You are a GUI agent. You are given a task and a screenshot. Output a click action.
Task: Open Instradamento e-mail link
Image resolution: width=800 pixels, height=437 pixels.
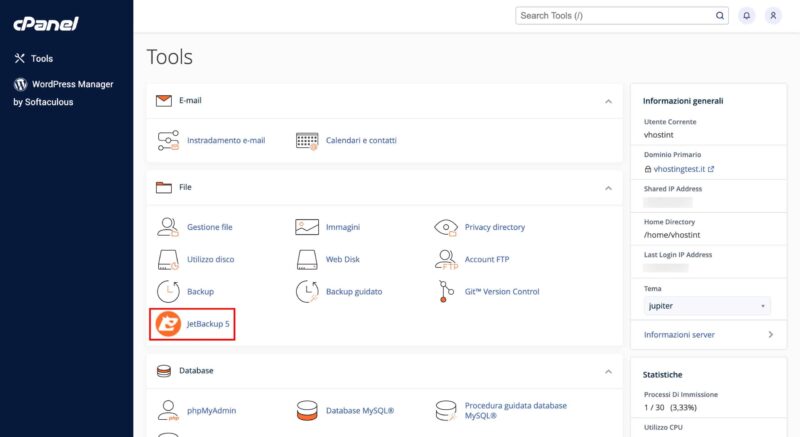point(226,140)
